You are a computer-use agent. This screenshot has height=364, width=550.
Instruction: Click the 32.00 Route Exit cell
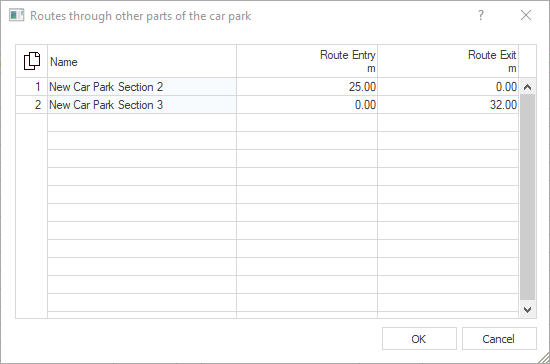[x=448, y=105]
